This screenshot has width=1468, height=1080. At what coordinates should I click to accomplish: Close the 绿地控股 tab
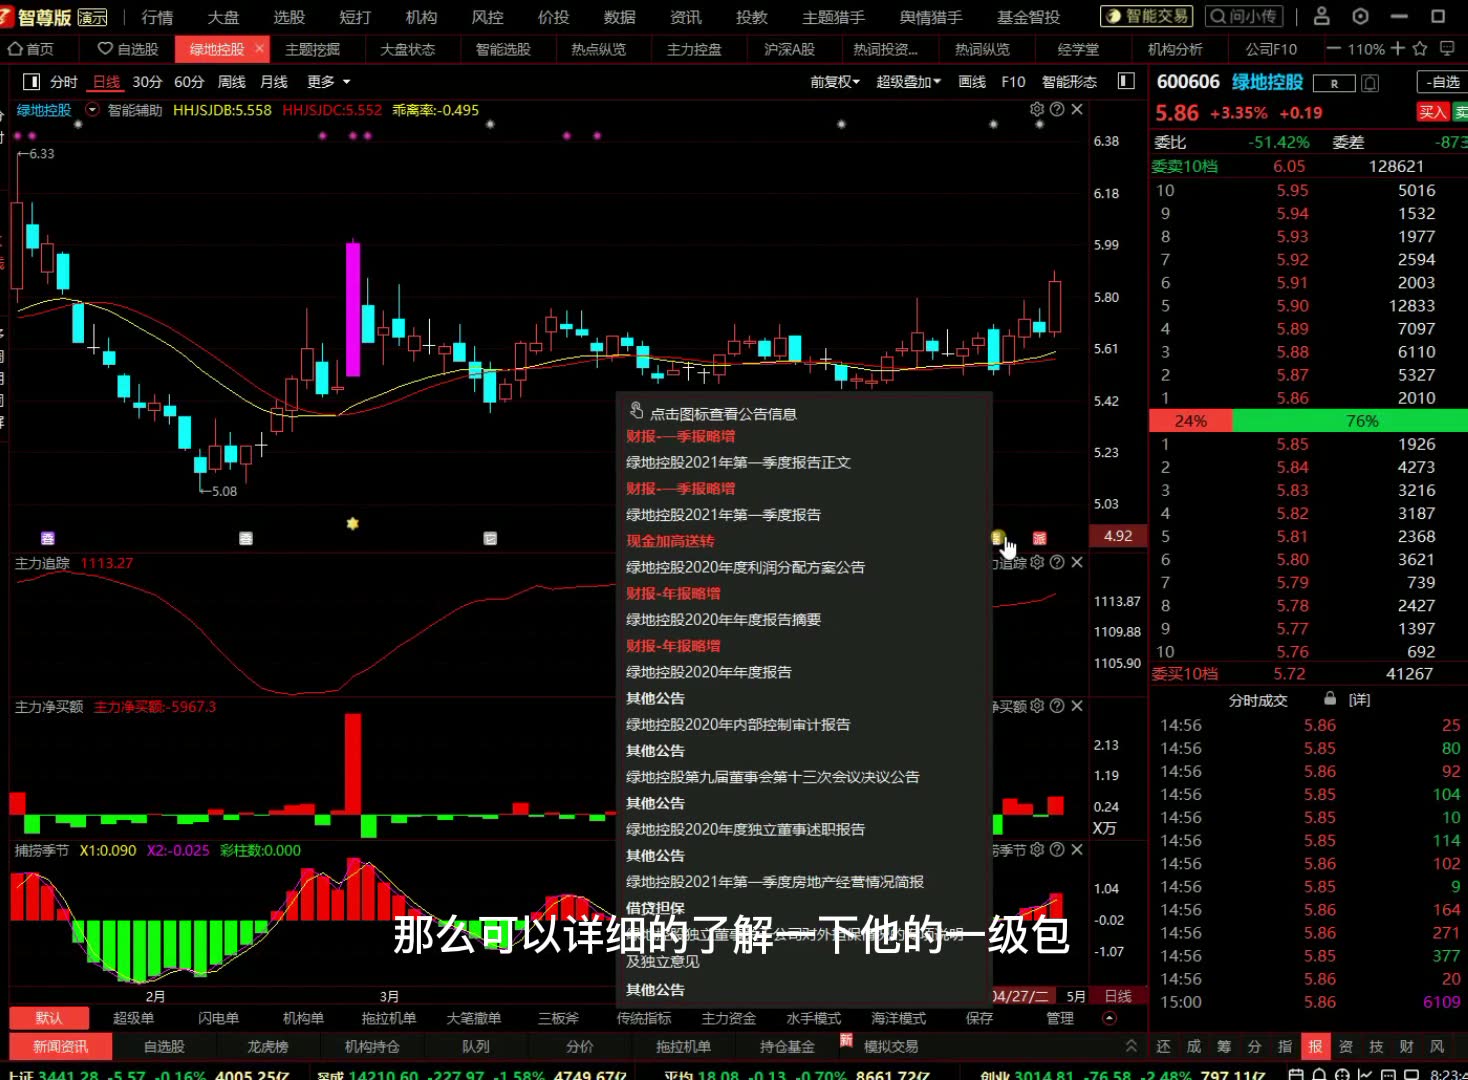(259, 48)
